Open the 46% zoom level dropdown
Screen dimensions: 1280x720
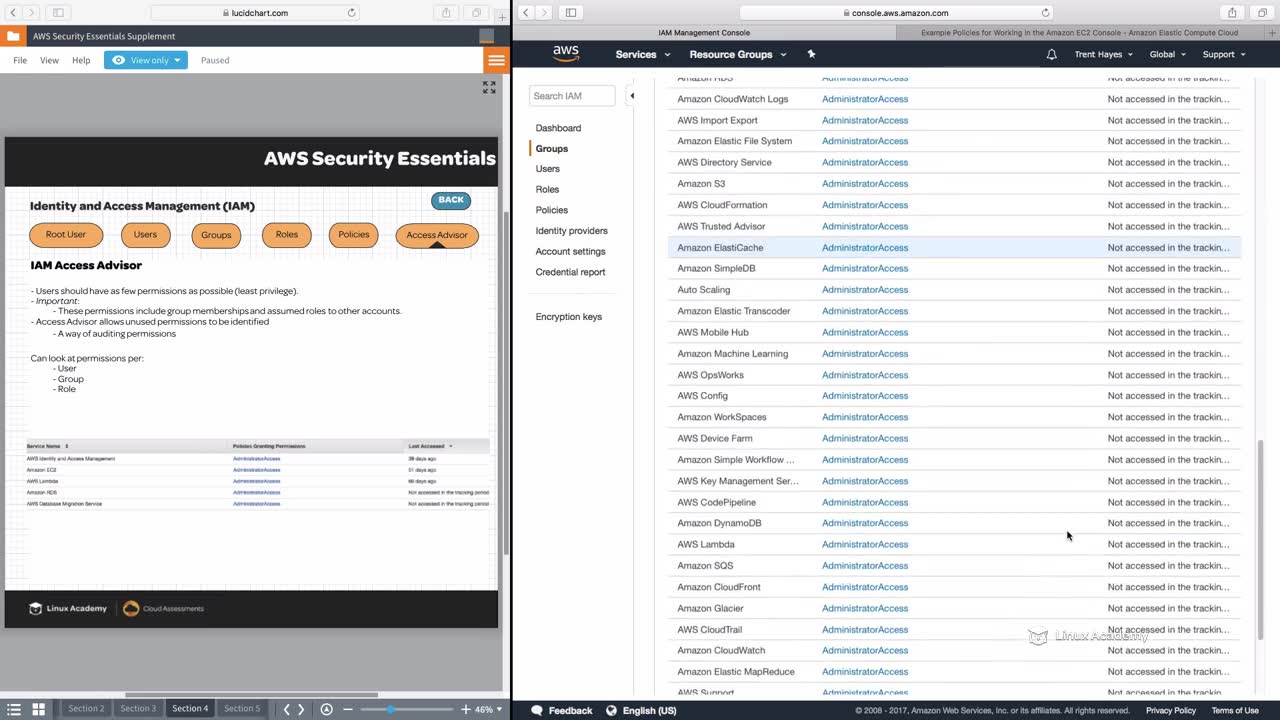point(487,709)
